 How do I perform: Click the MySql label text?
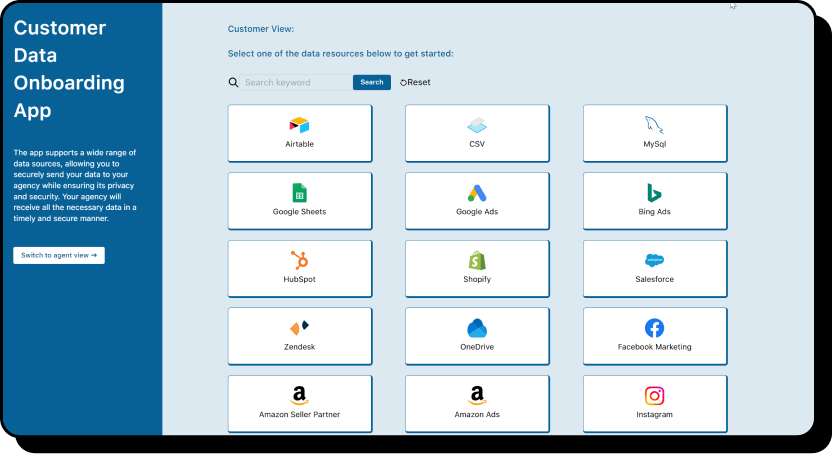pyautogui.click(x=654, y=144)
